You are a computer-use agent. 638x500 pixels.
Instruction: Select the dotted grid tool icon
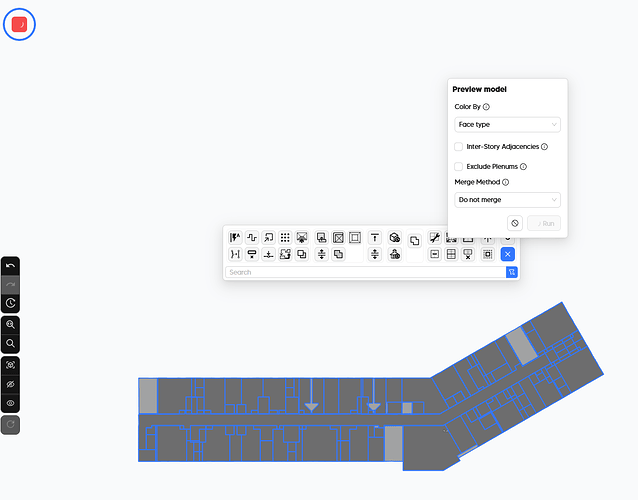[x=285, y=238]
